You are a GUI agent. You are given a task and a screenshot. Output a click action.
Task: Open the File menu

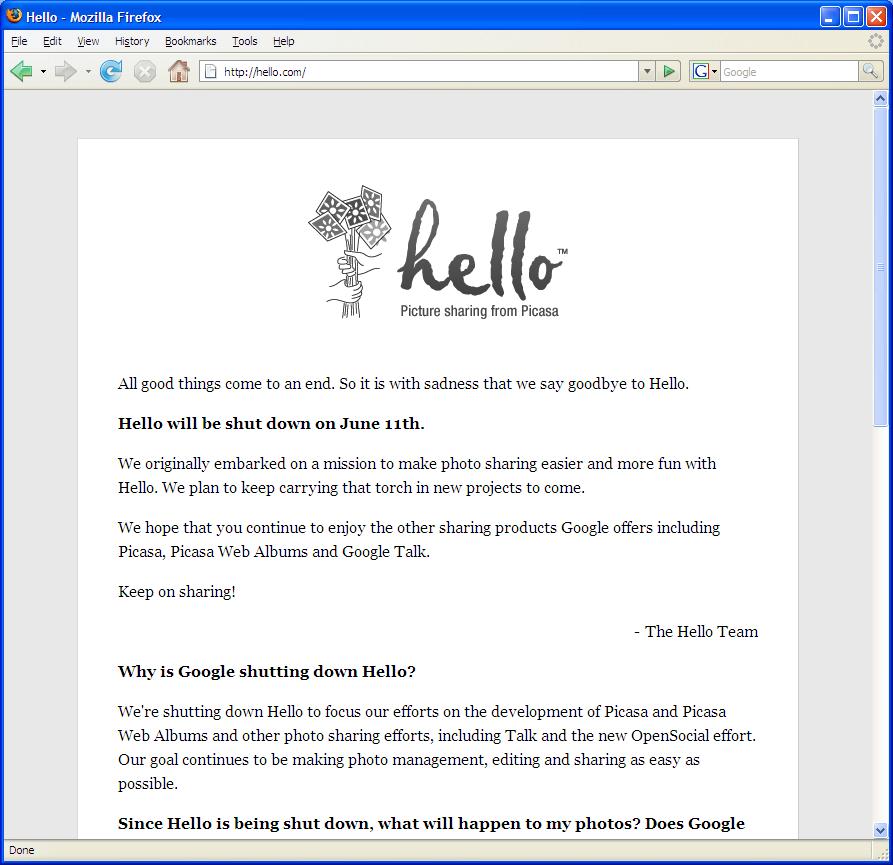(x=19, y=41)
